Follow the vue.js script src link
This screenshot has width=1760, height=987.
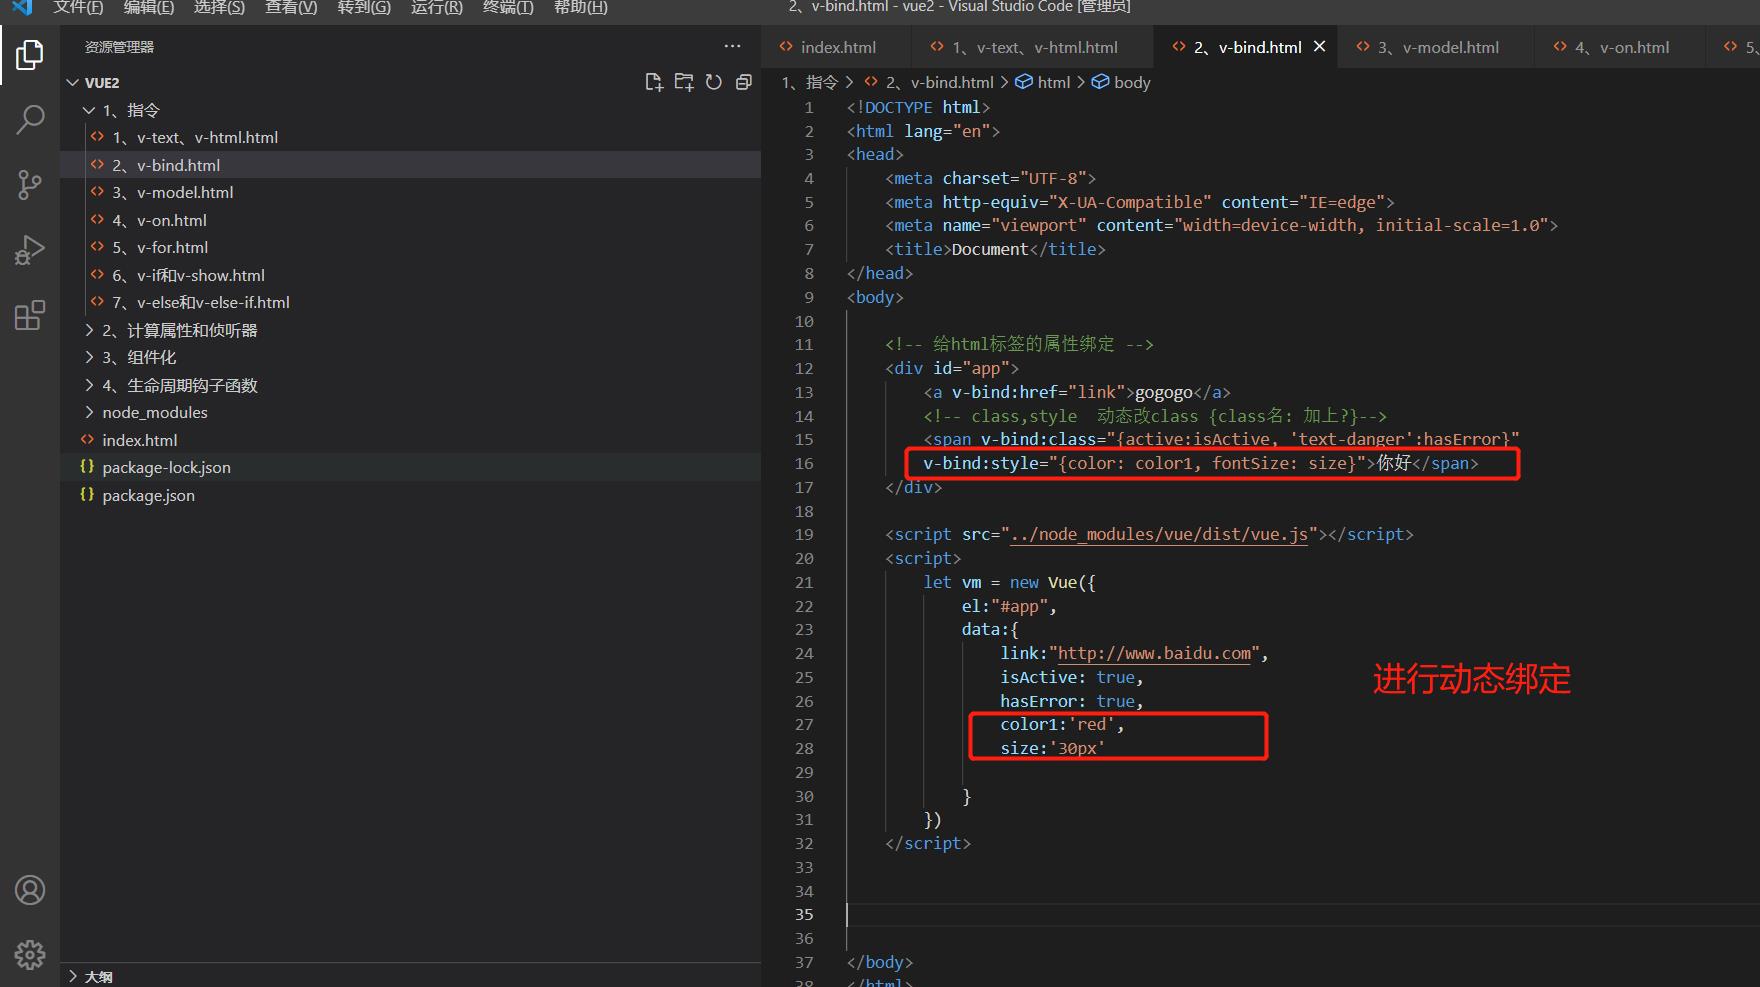point(1159,535)
